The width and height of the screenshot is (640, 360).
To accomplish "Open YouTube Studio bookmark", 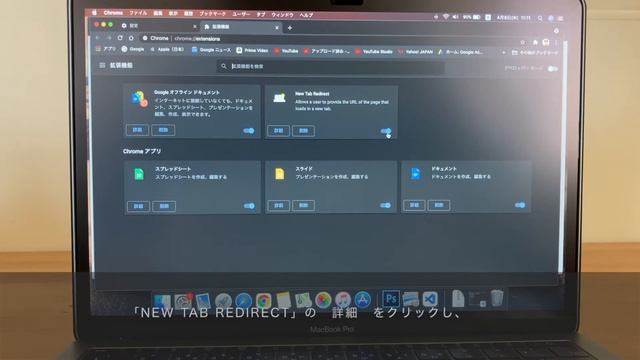I will point(374,51).
